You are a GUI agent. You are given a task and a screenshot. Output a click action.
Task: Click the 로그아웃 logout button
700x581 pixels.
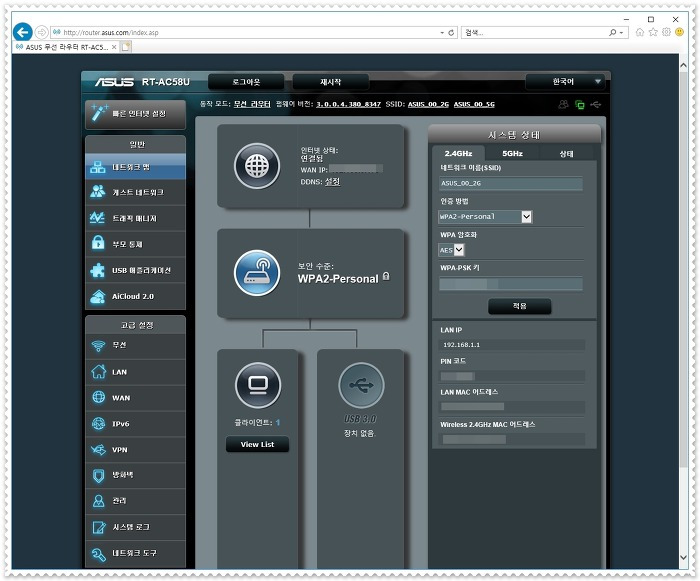246,82
